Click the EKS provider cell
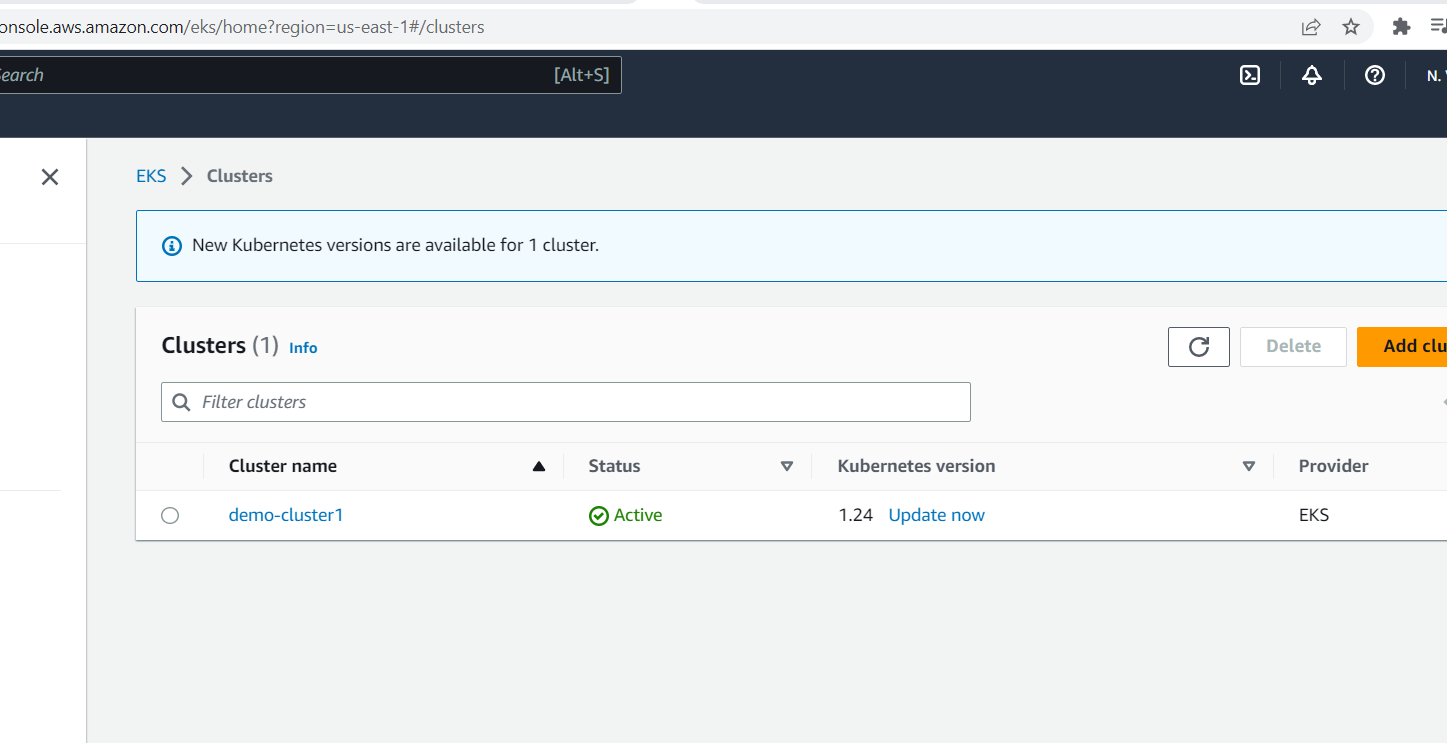 point(1314,515)
